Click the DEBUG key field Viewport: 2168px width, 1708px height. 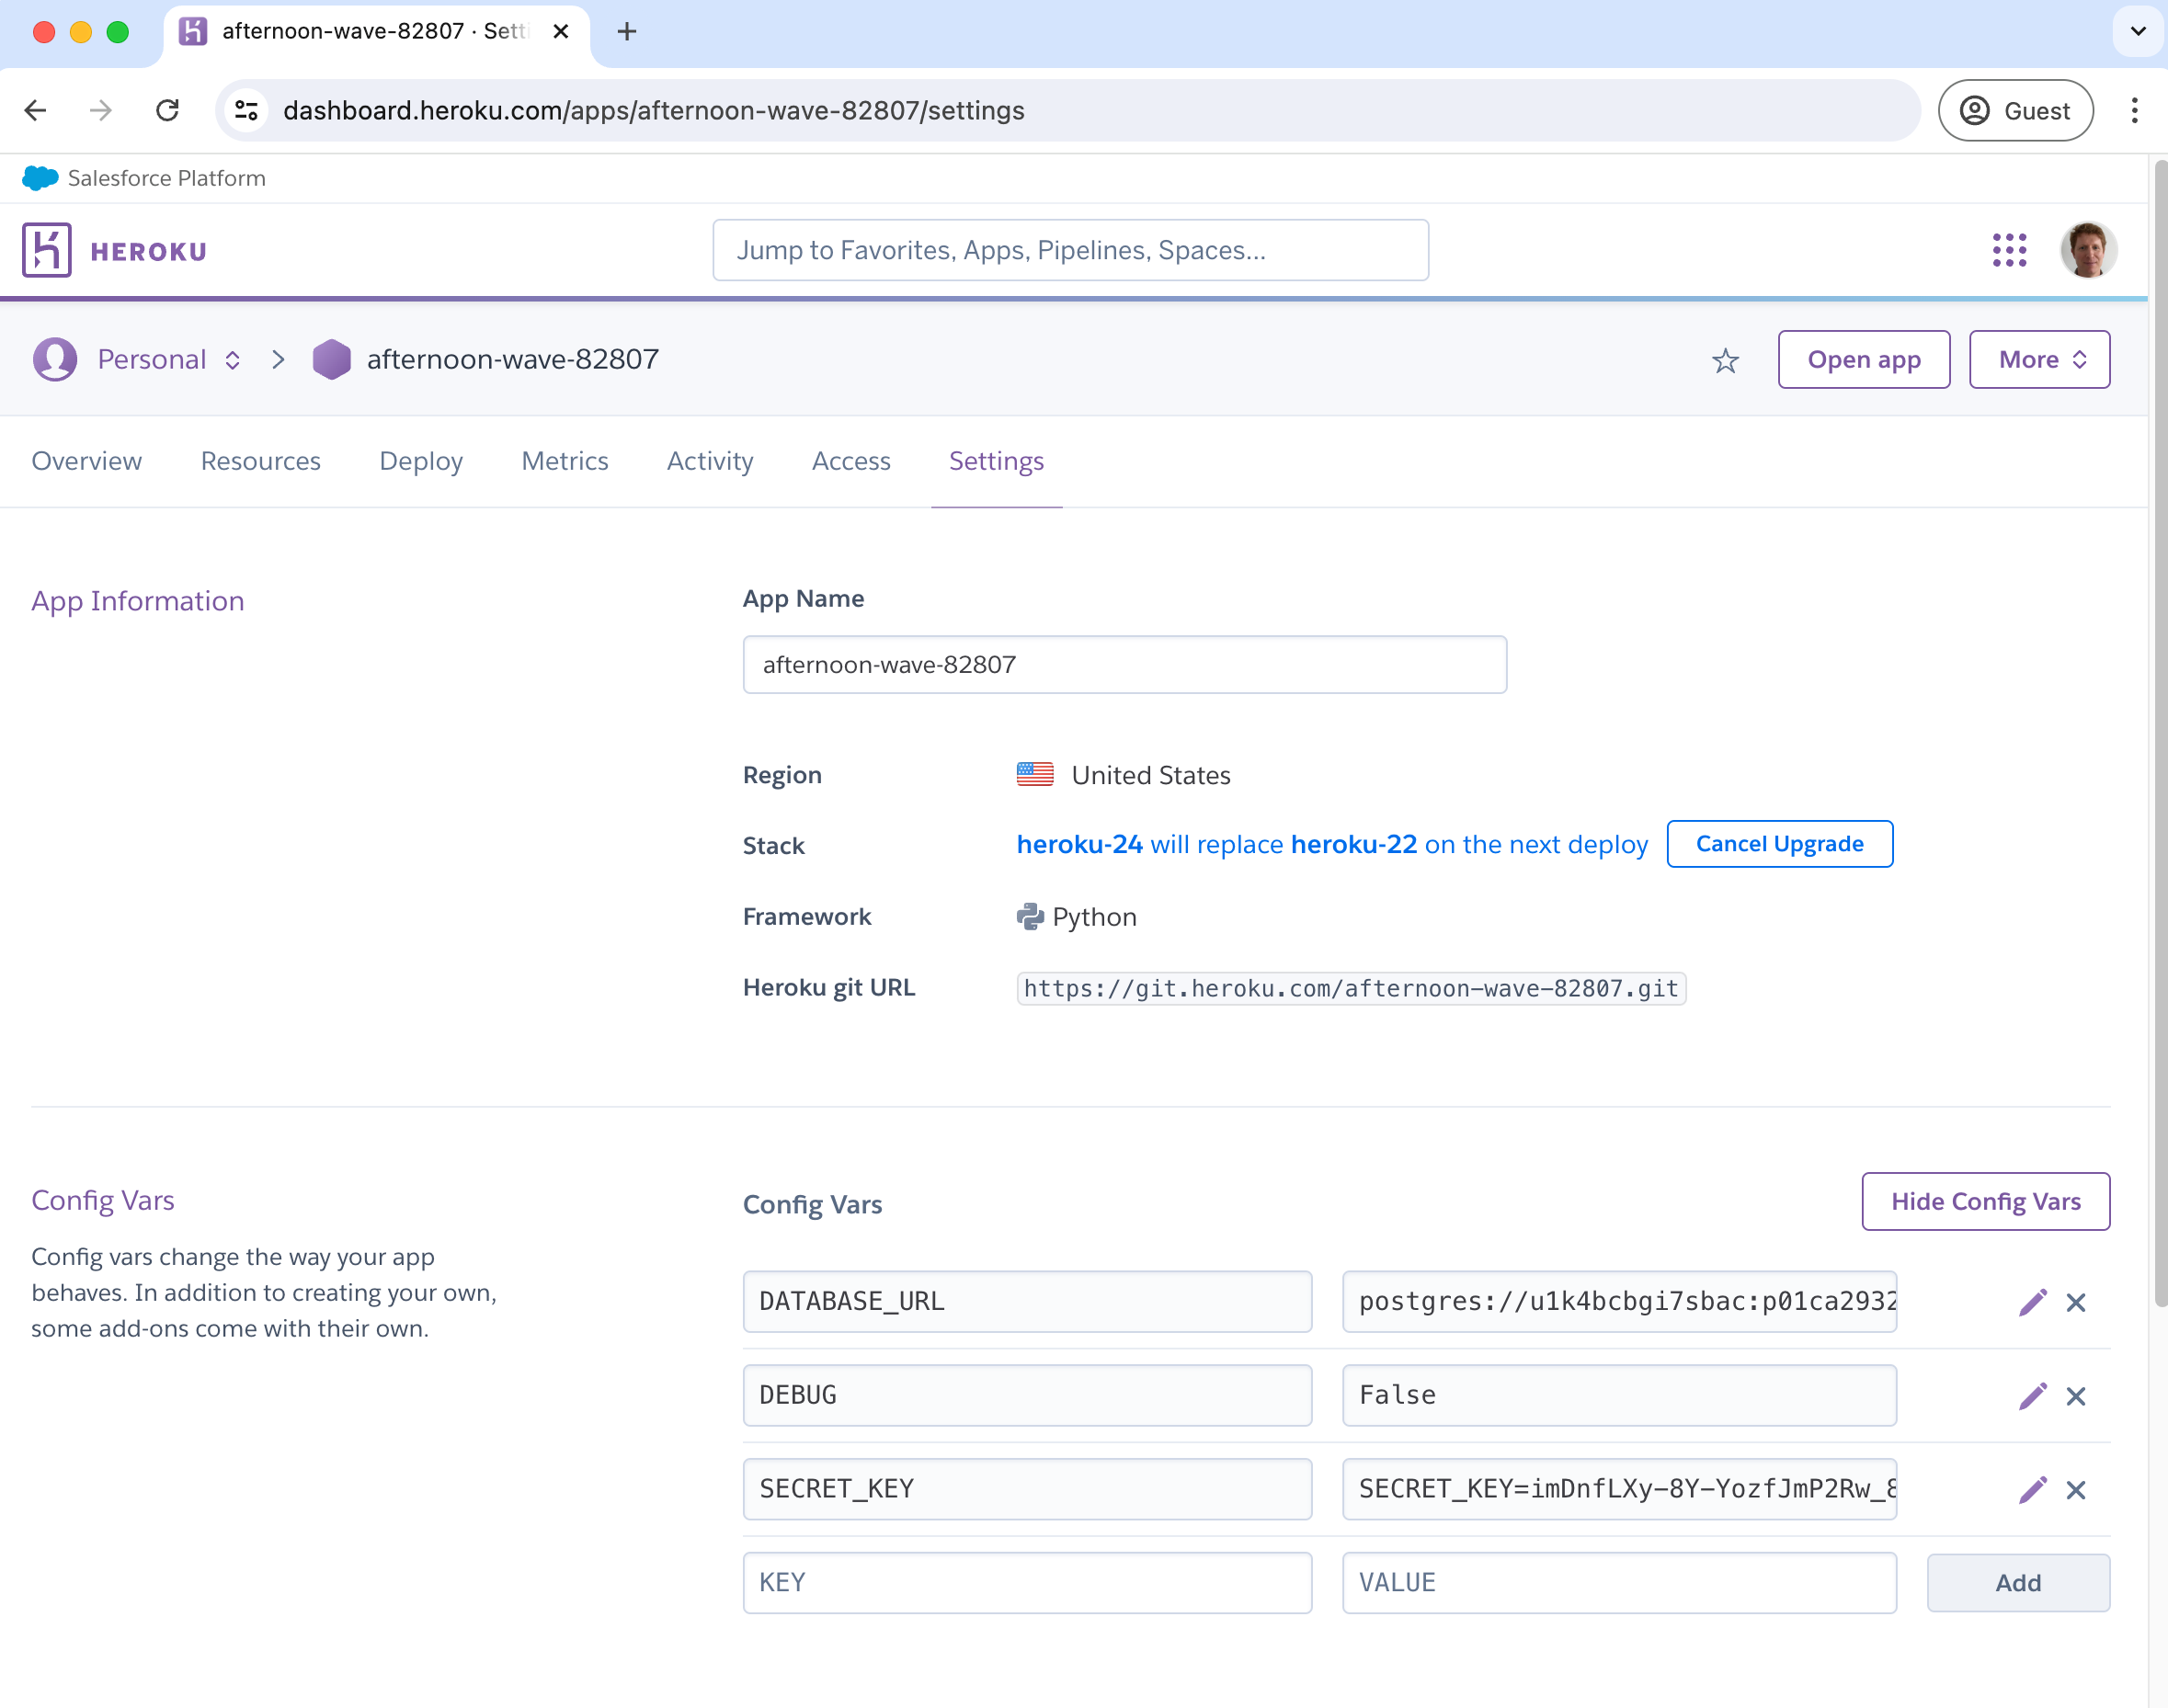pyautogui.click(x=1027, y=1396)
